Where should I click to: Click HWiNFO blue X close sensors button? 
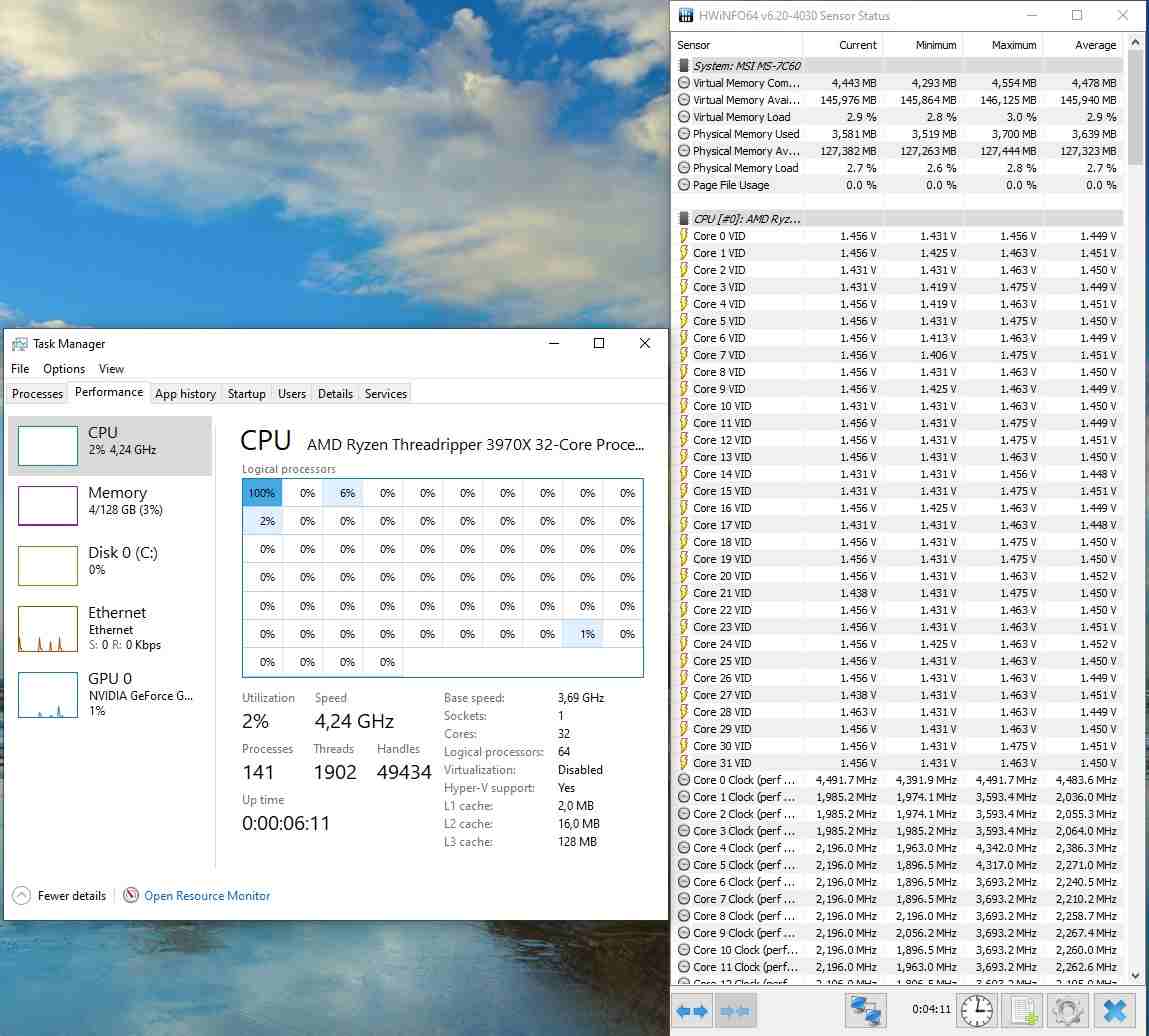click(1115, 1011)
